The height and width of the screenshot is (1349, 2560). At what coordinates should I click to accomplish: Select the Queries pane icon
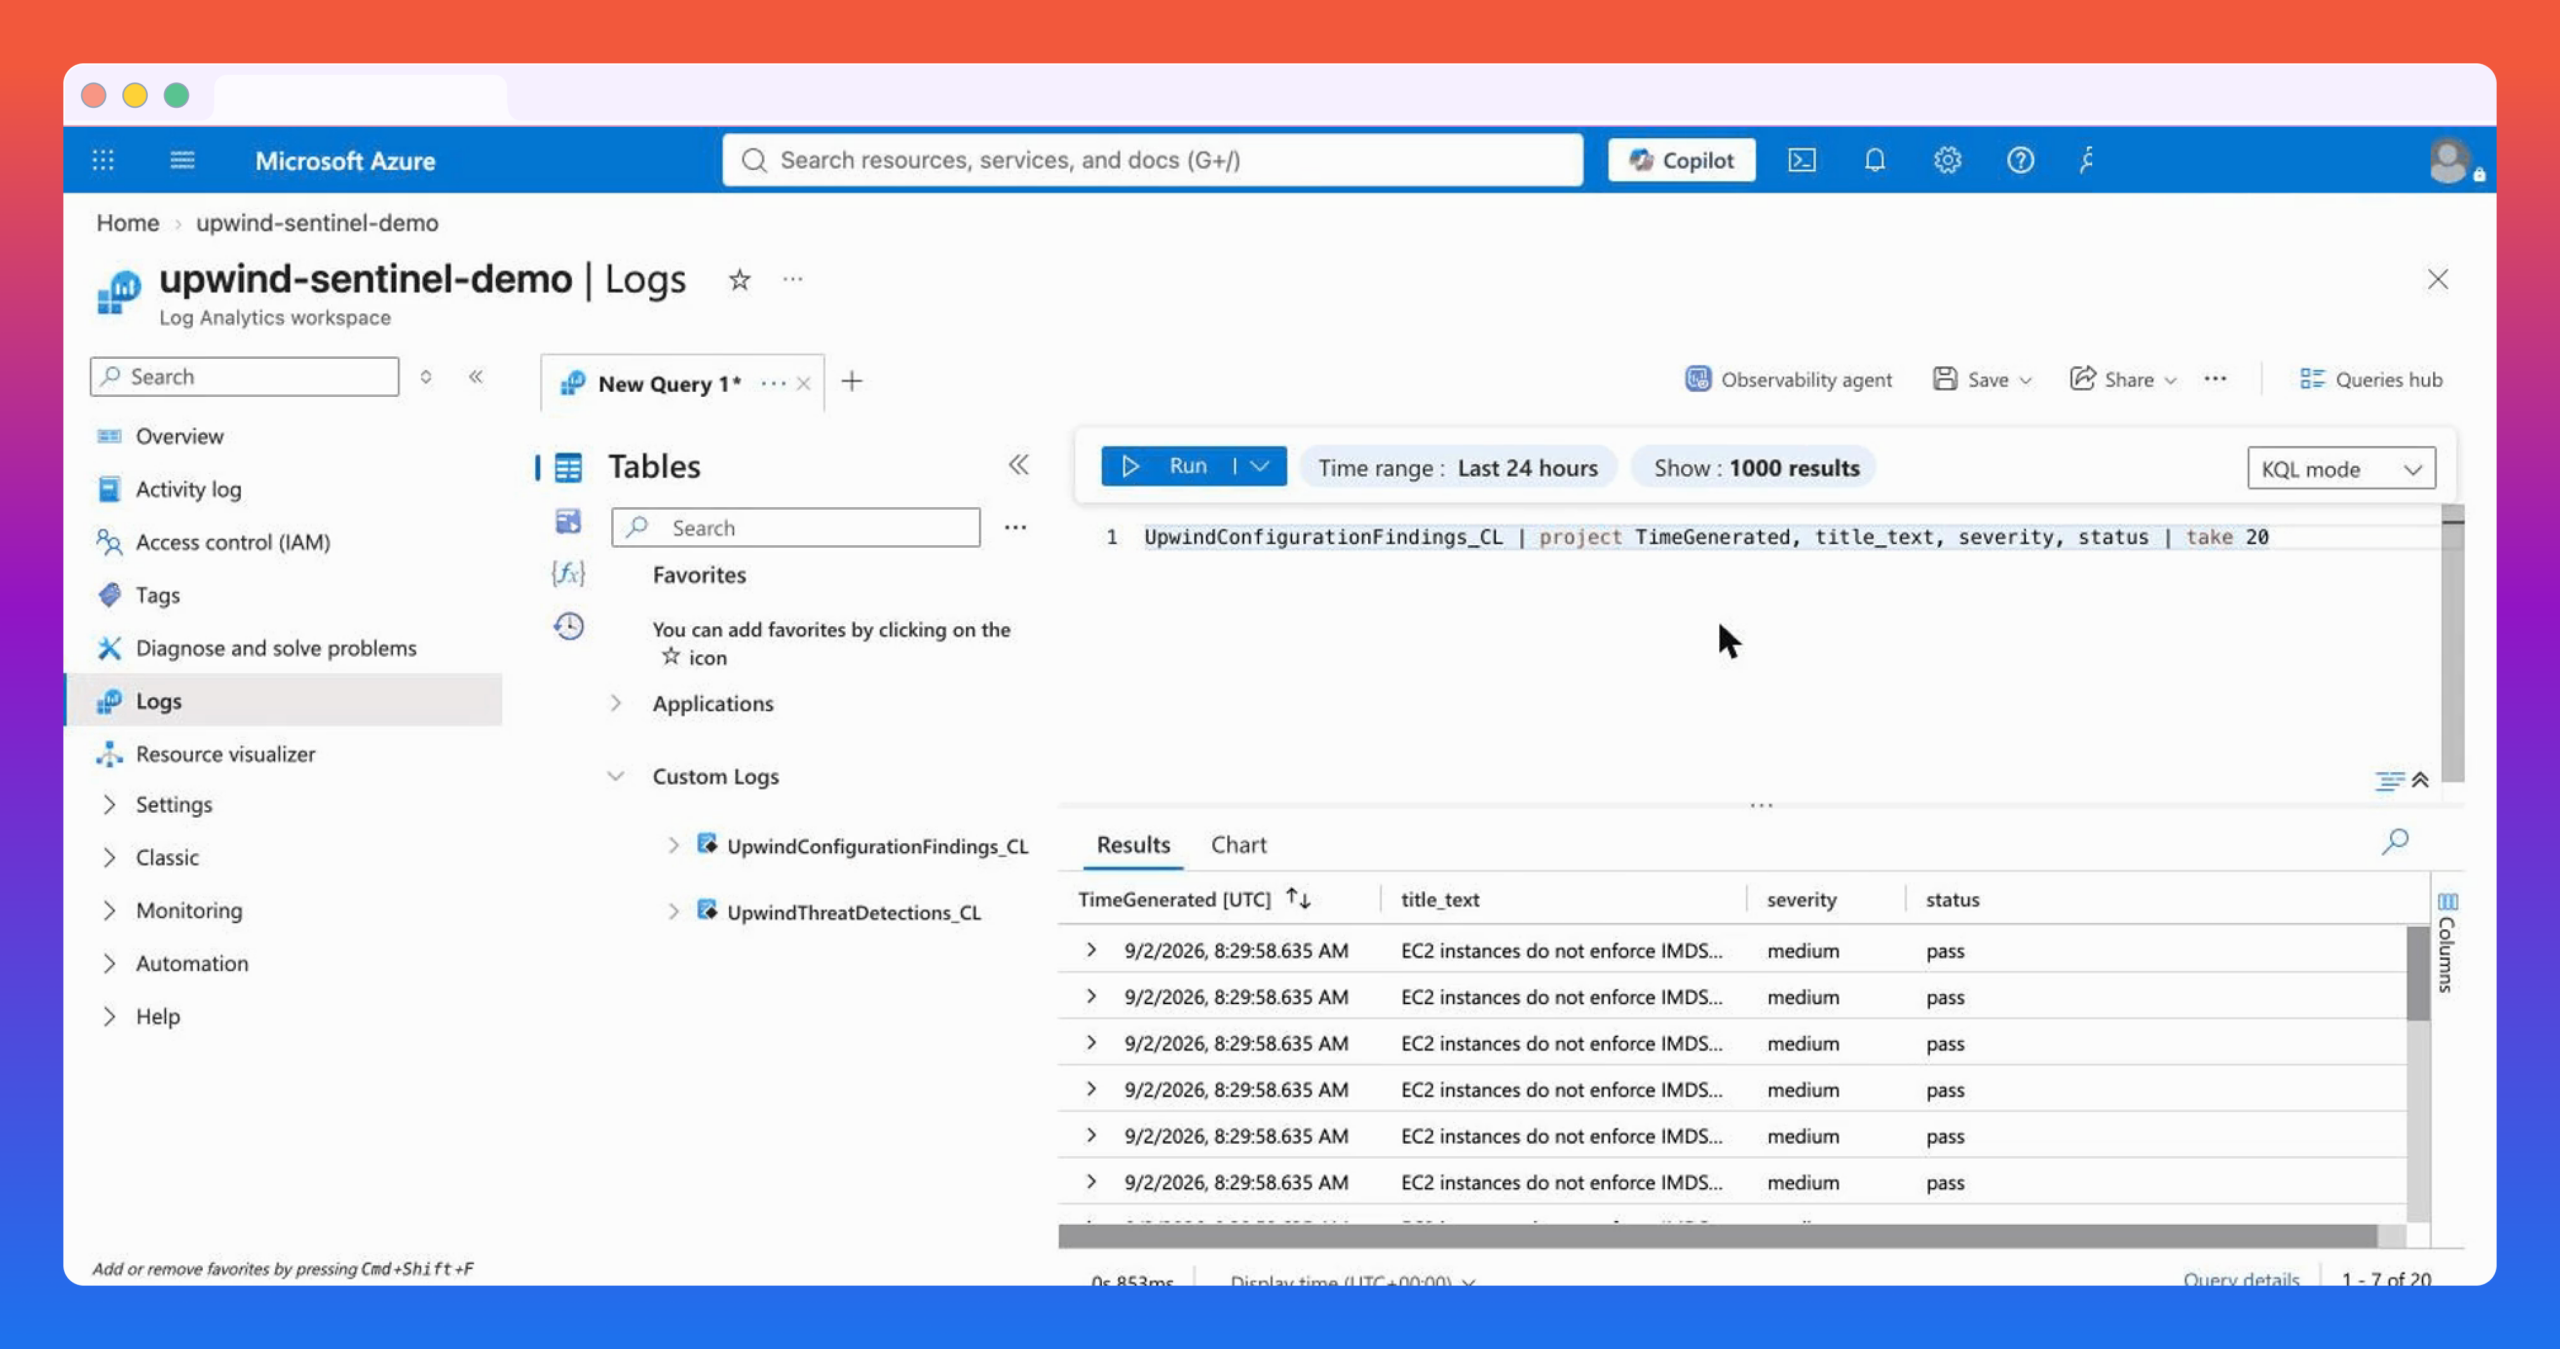568,521
